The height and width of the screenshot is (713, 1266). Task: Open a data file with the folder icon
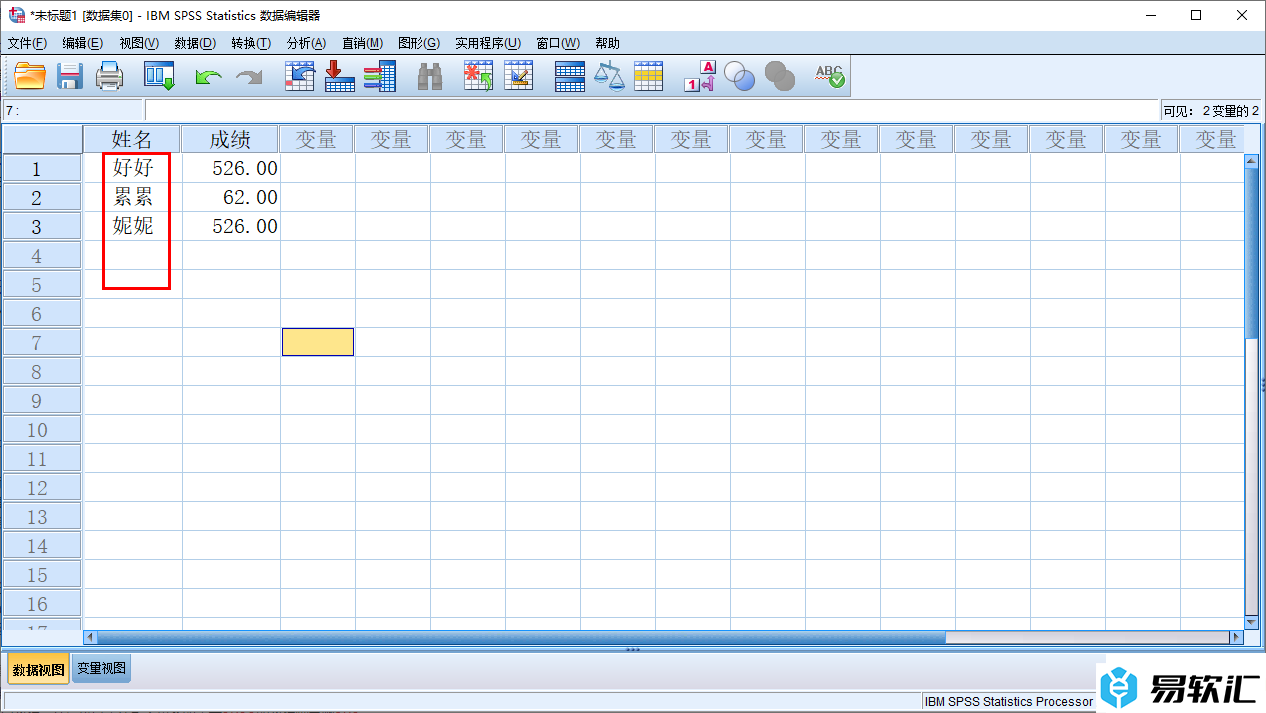click(x=30, y=76)
